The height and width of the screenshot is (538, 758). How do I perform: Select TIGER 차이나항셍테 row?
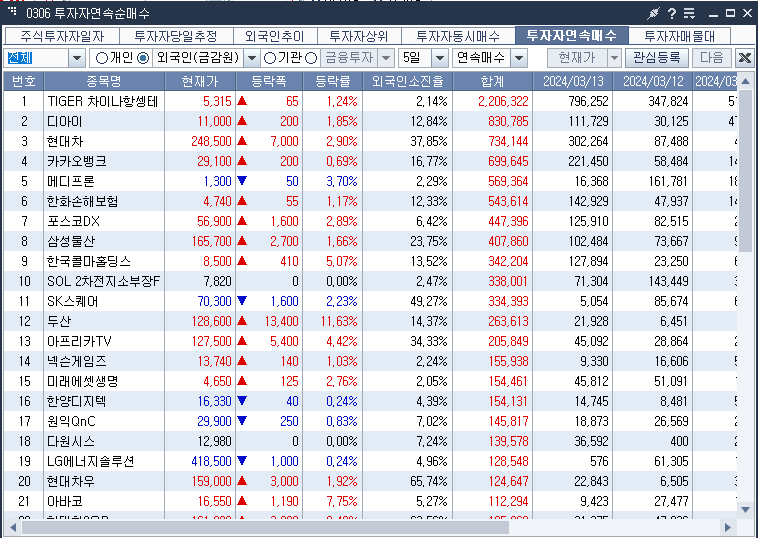[x=370, y=101]
